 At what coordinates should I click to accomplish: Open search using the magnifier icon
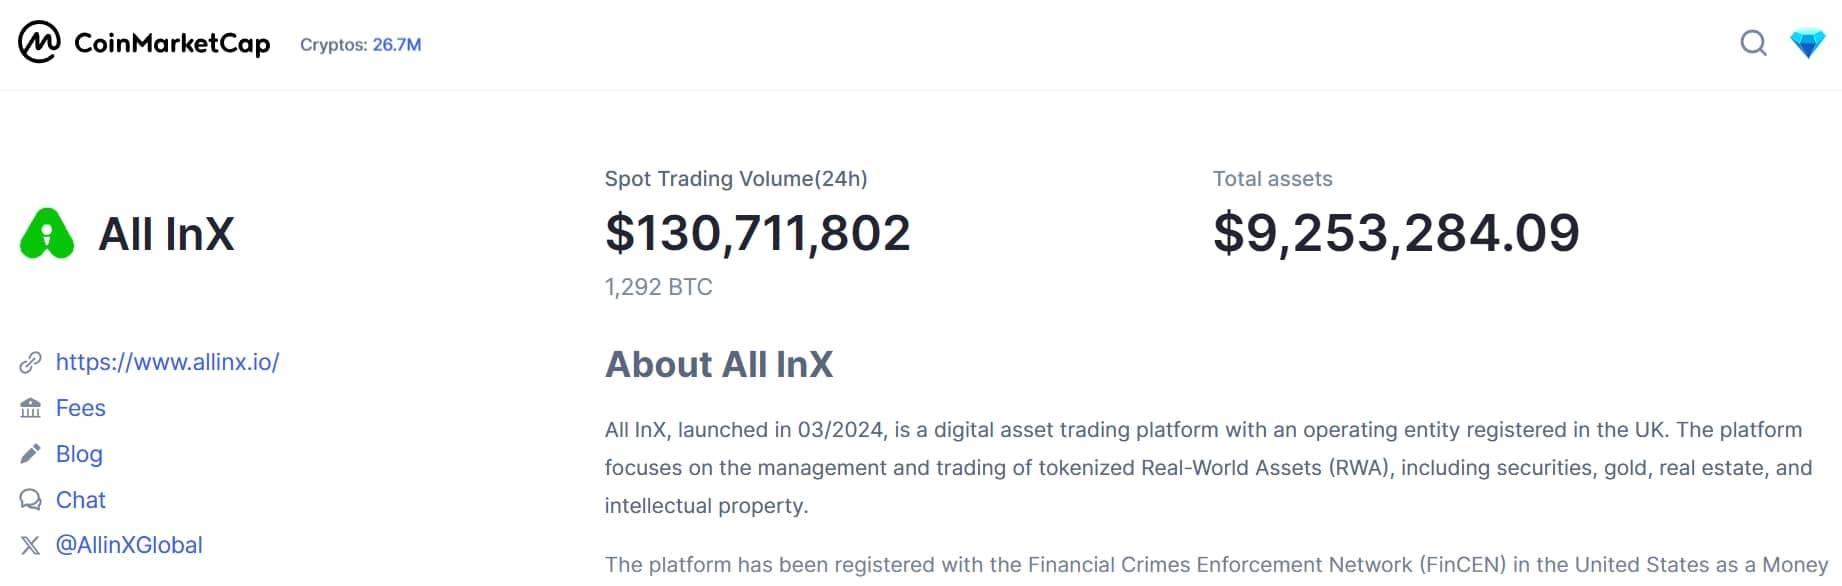1753,44
